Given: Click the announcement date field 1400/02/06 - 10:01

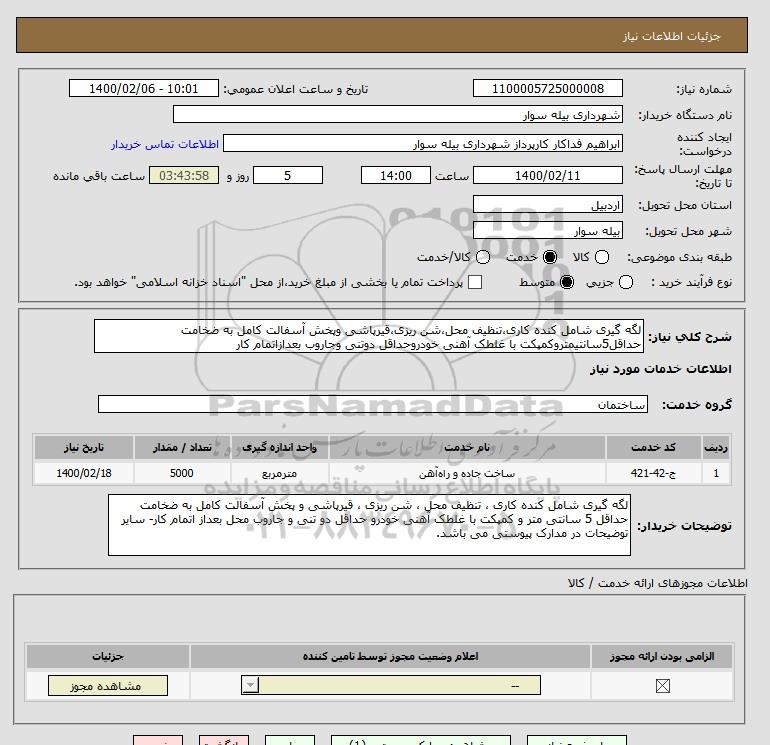Looking at the screenshot, I should click(x=143, y=88).
